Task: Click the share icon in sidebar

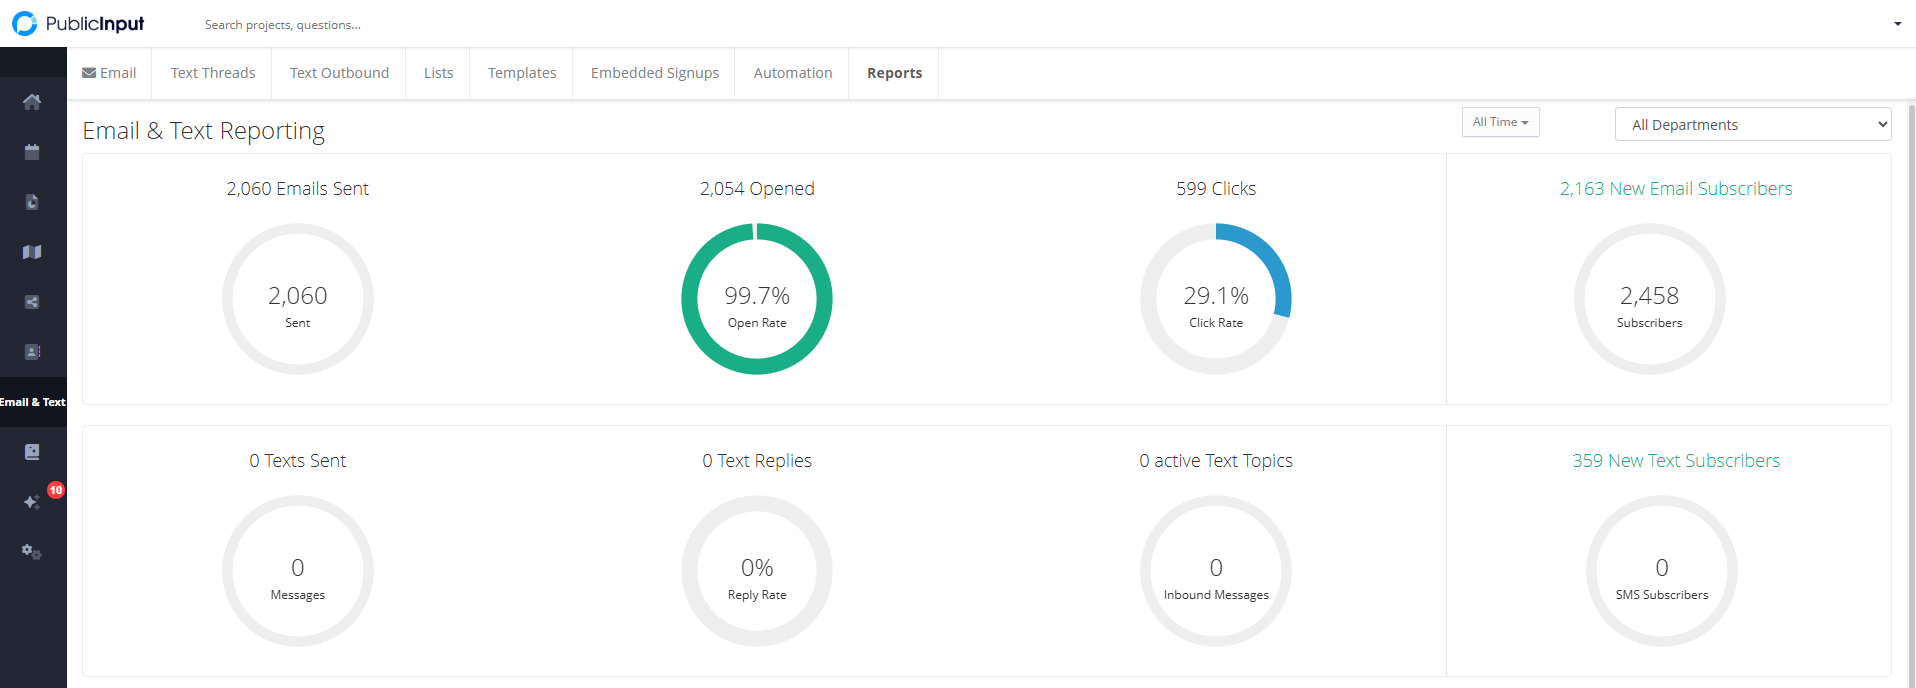Action: pyautogui.click(x=32, y=302)
